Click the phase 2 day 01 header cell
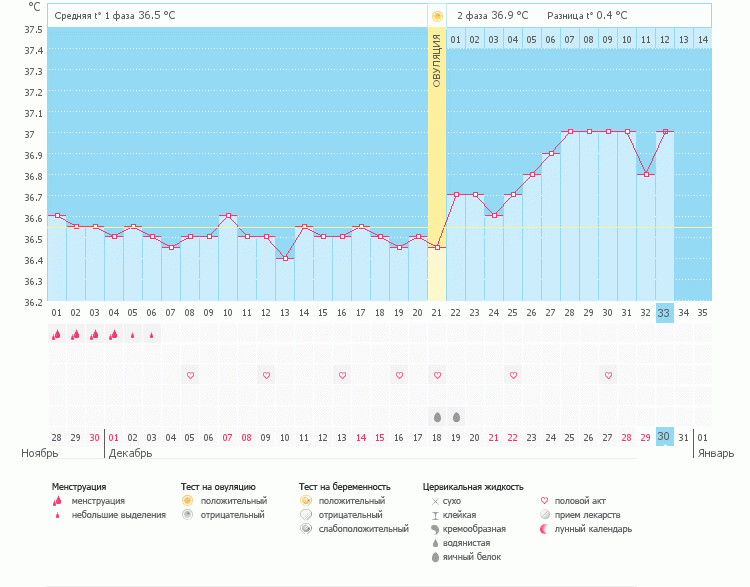The image size is (750, 587). (x=456, y=39)
